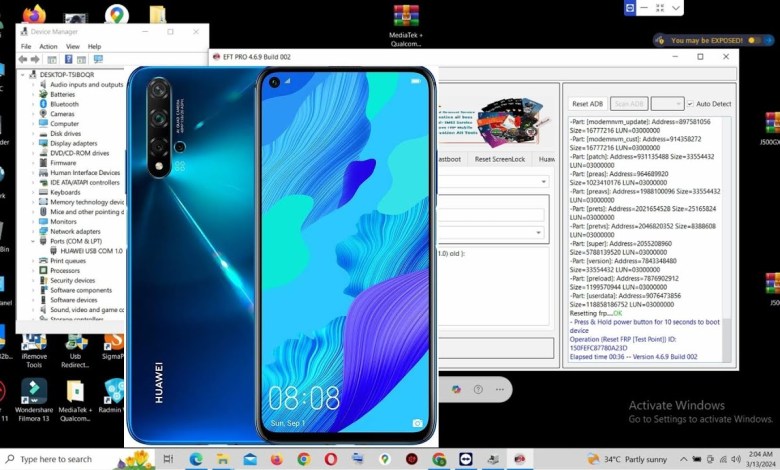Click the Back arrow in Device Manager toolbar

[x=24, y=60]
